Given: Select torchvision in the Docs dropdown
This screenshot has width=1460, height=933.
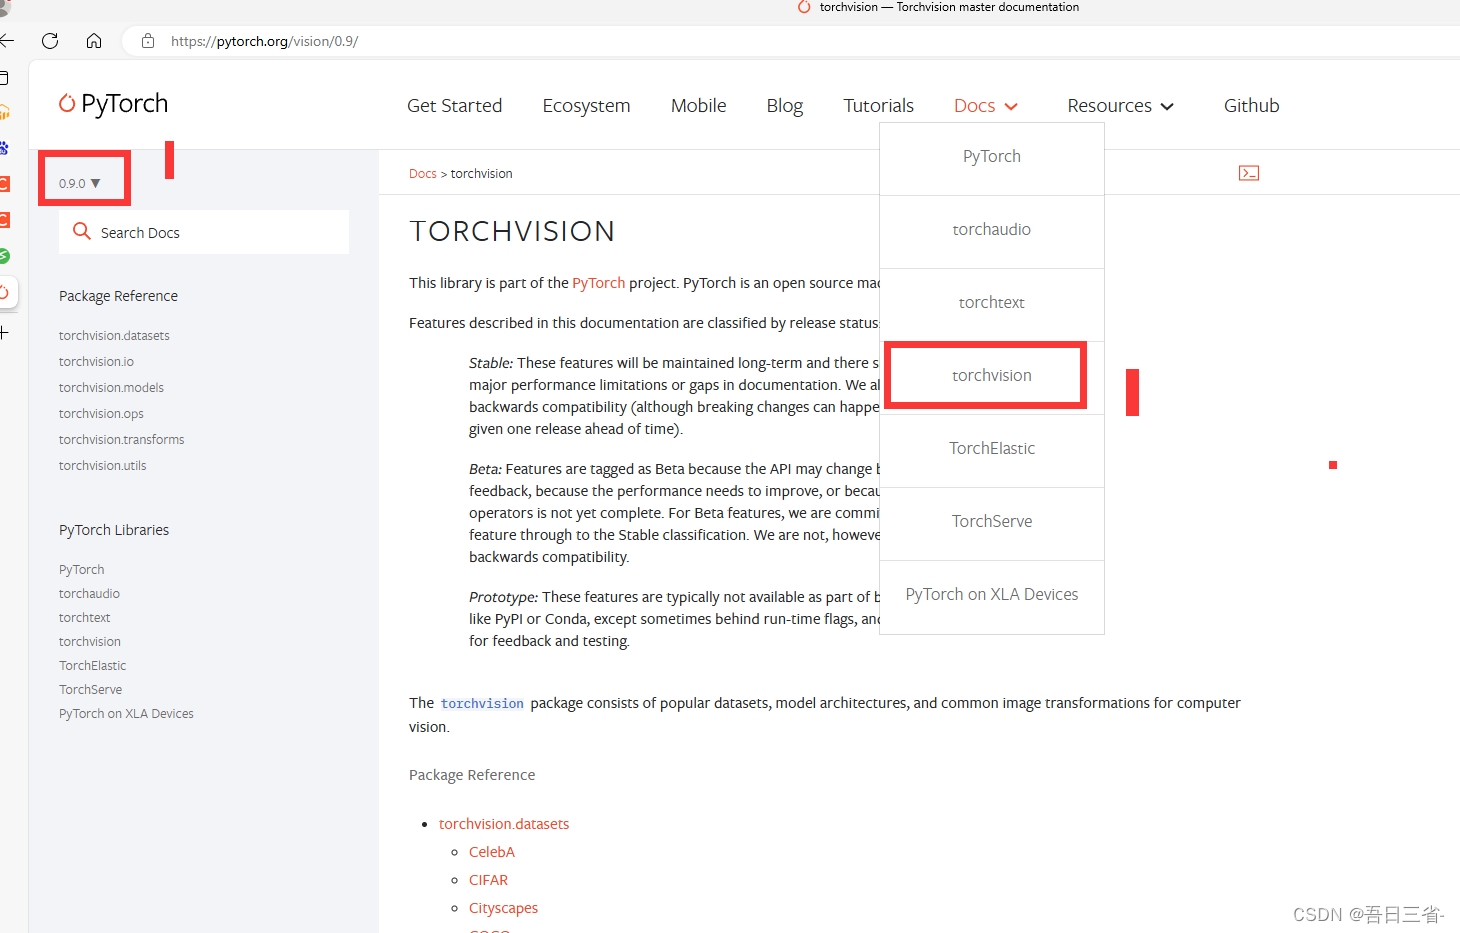Looking at the screenshot, I should coord(992,376).
